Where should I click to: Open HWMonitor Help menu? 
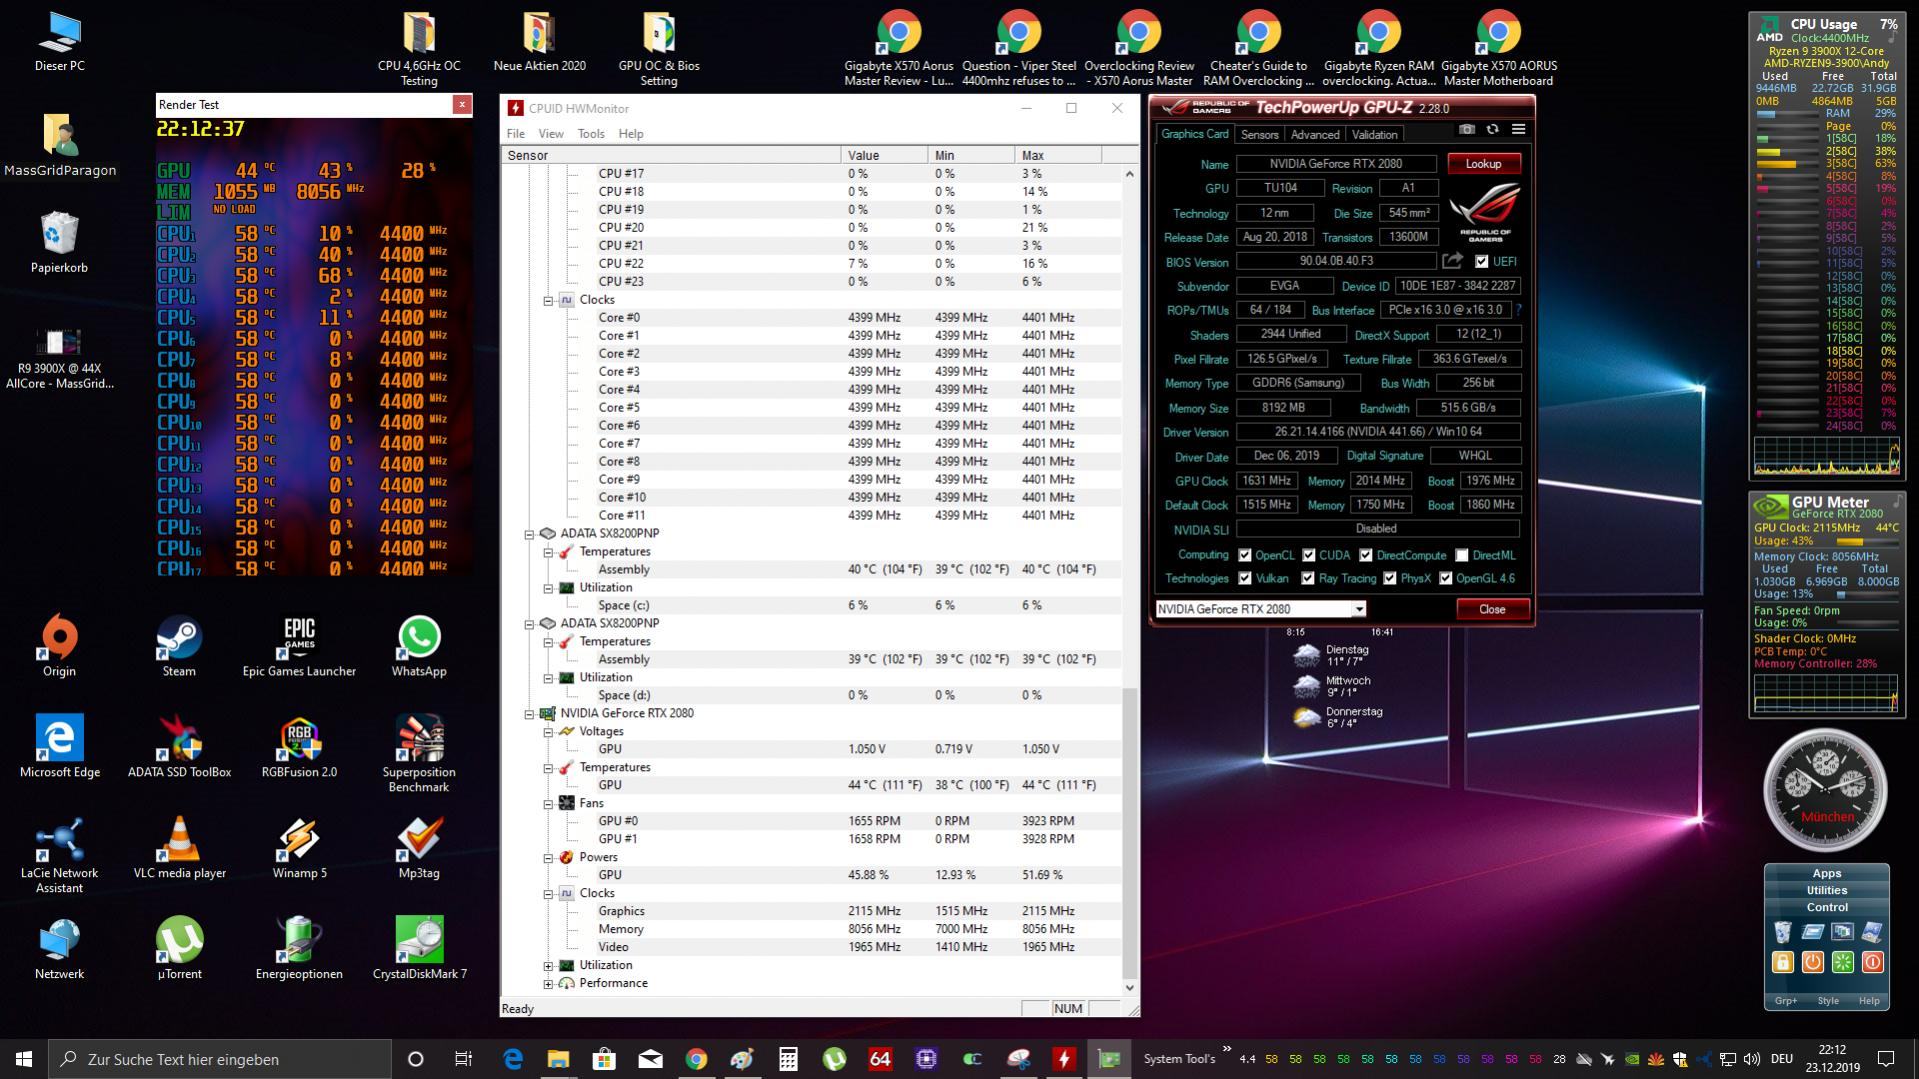coord(630,133)
